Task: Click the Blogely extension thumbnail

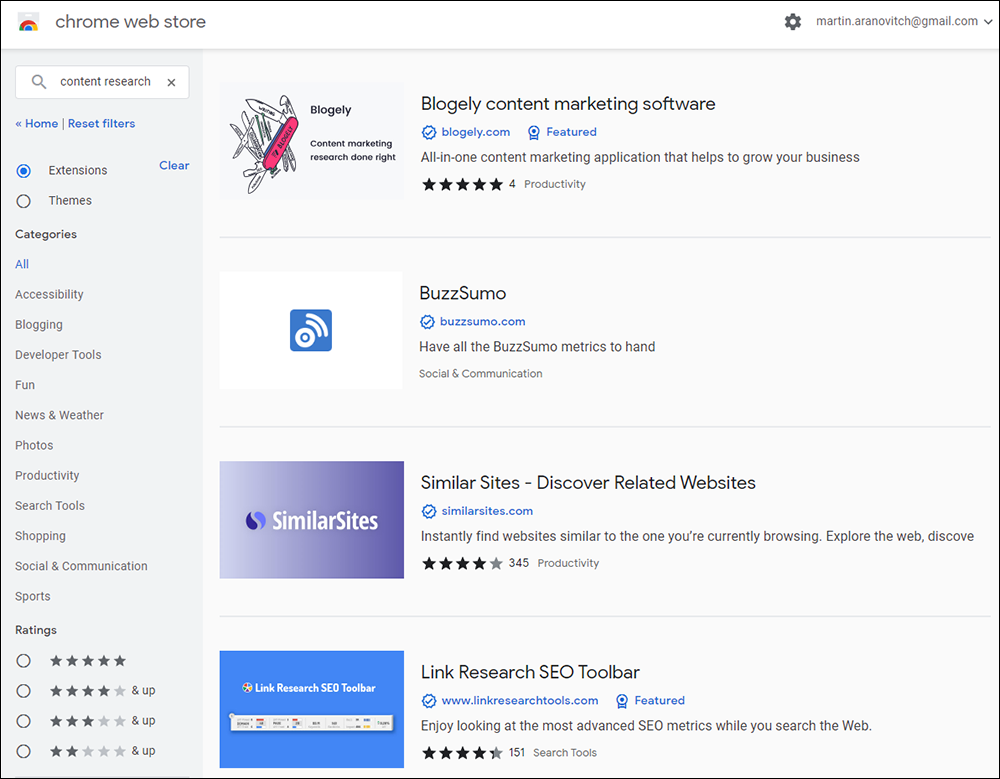Action: (312, 141)
